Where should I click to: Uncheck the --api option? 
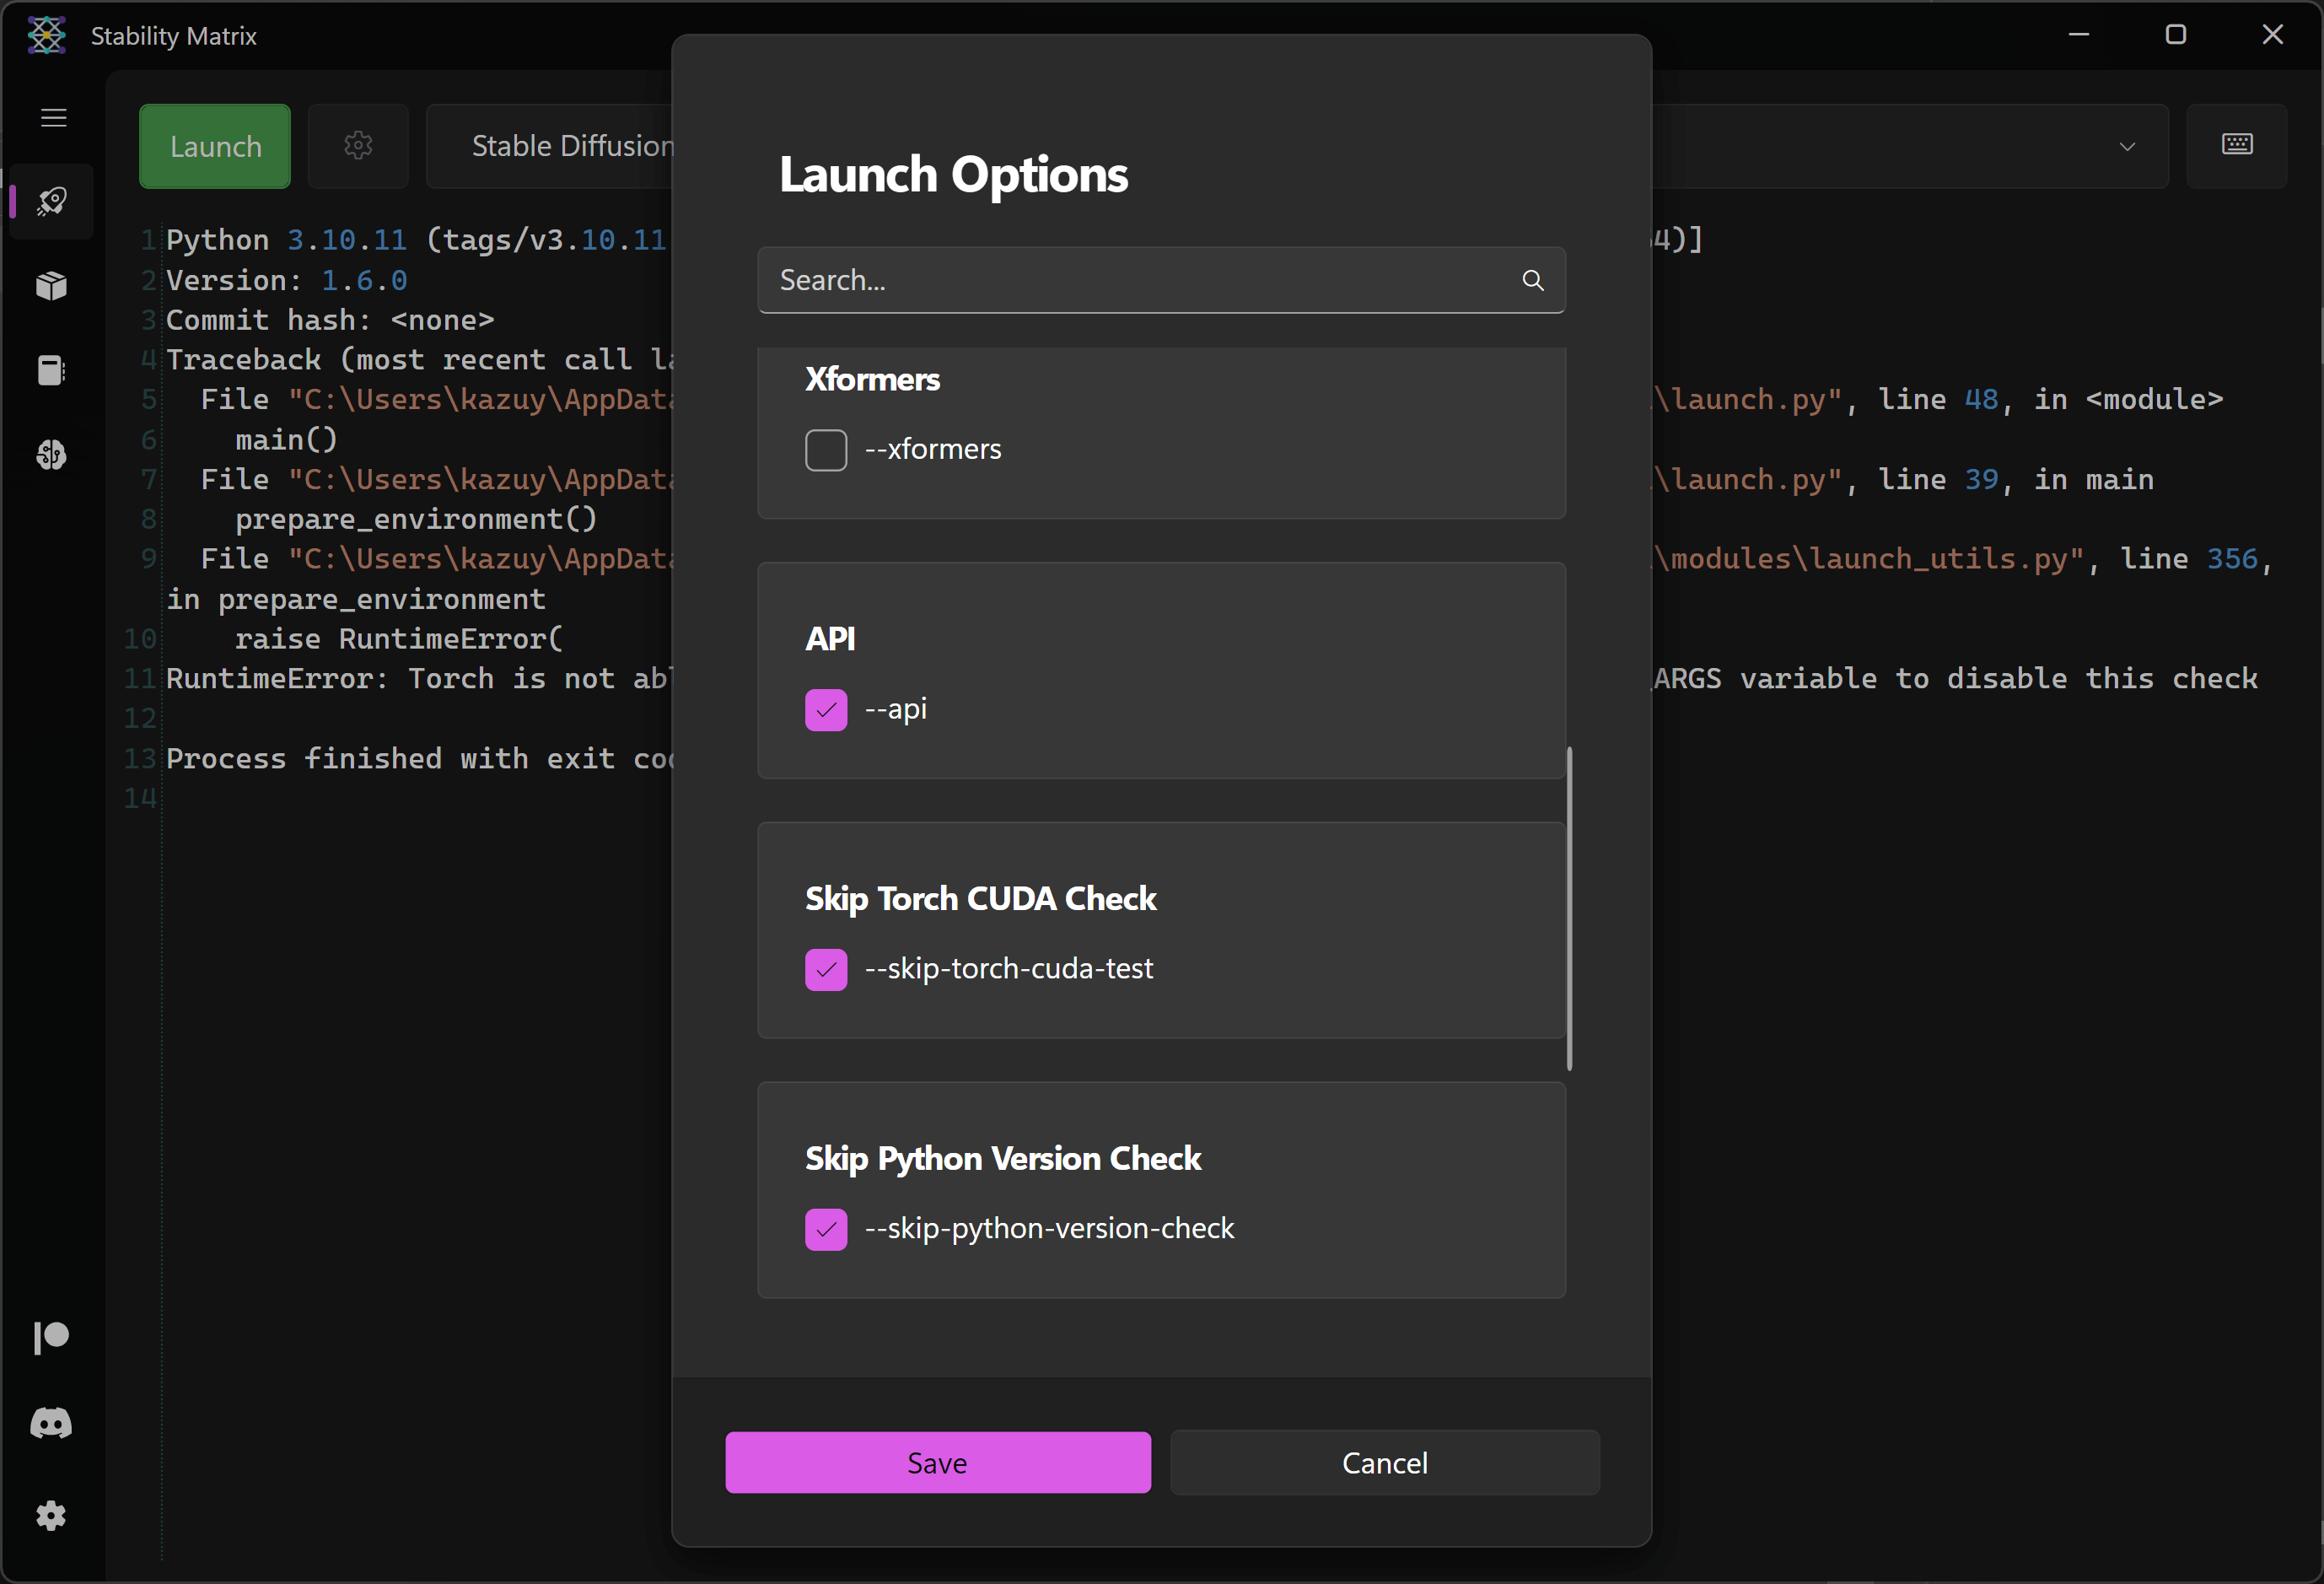pos(826,710)
